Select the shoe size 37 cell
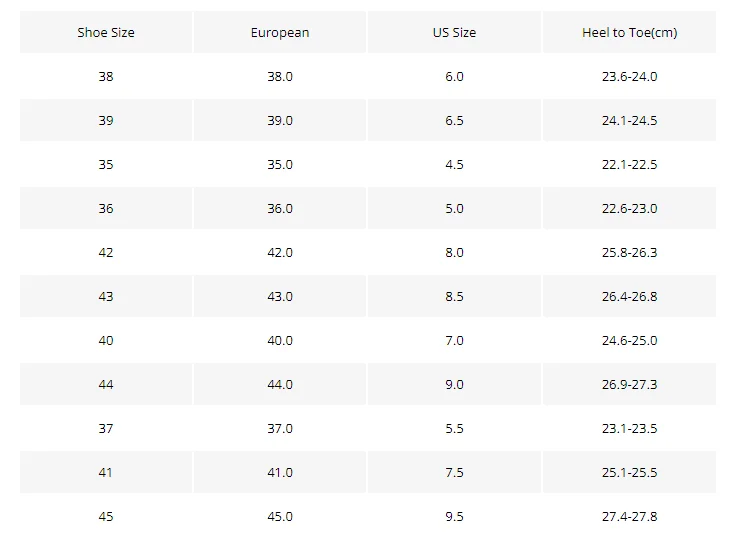Image resolution: width=735 pixels, height=542 pixels. (106, 429)
